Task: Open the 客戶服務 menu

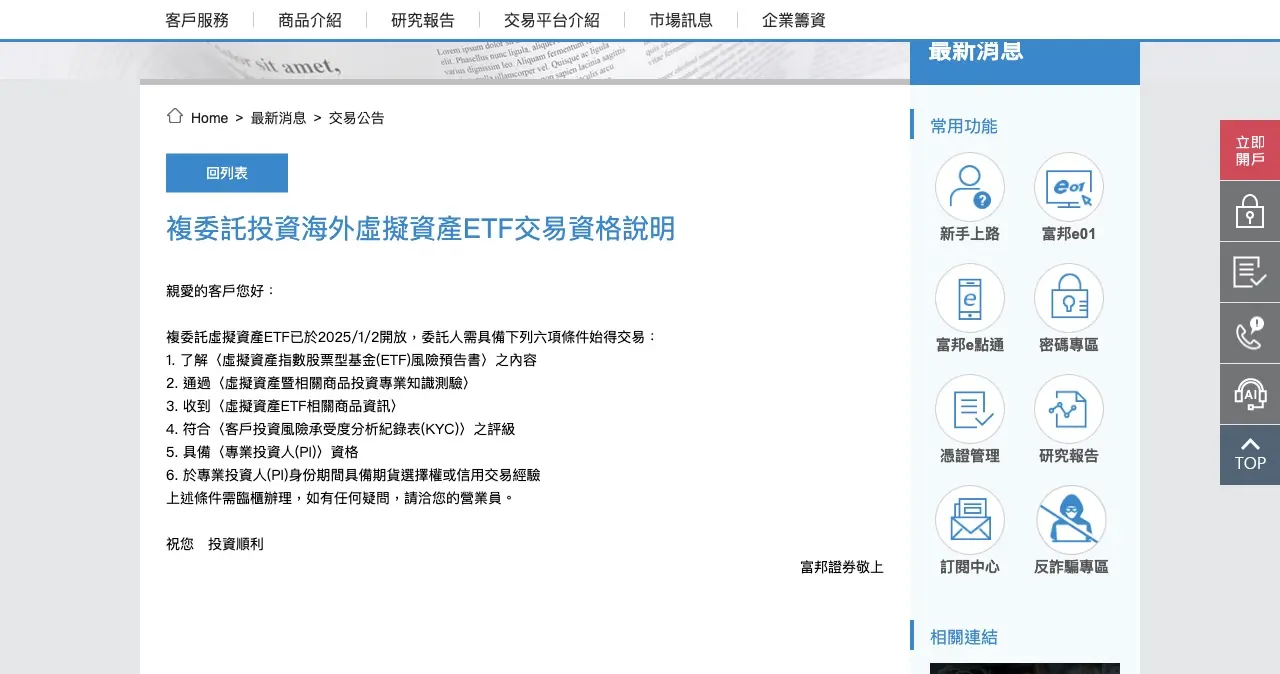Action: pos(197,20)
